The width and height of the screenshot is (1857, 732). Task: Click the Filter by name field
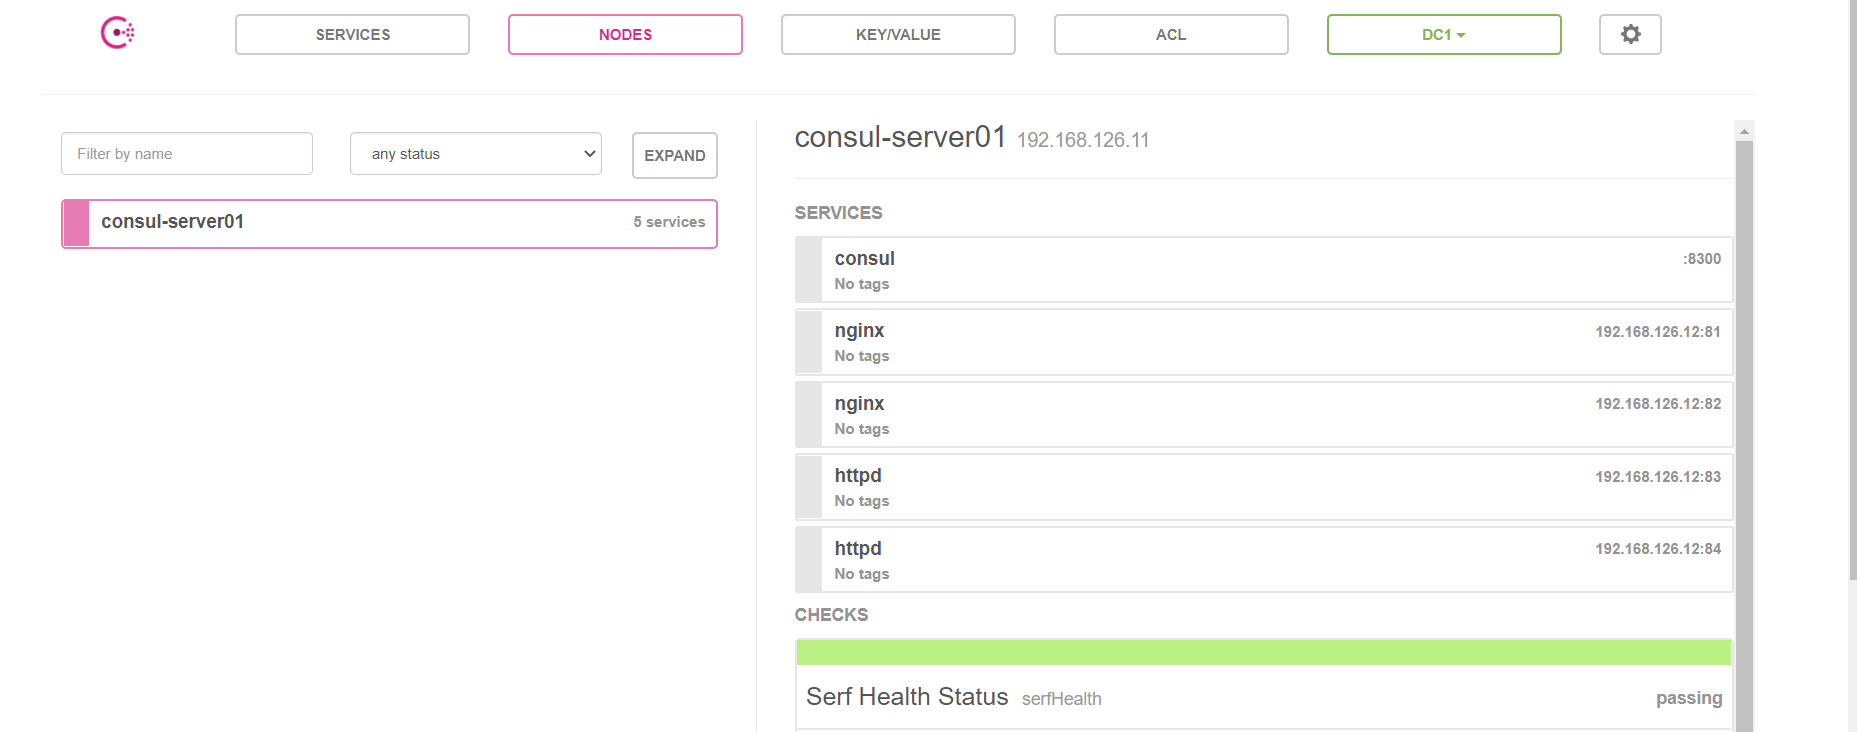[187, 154]
